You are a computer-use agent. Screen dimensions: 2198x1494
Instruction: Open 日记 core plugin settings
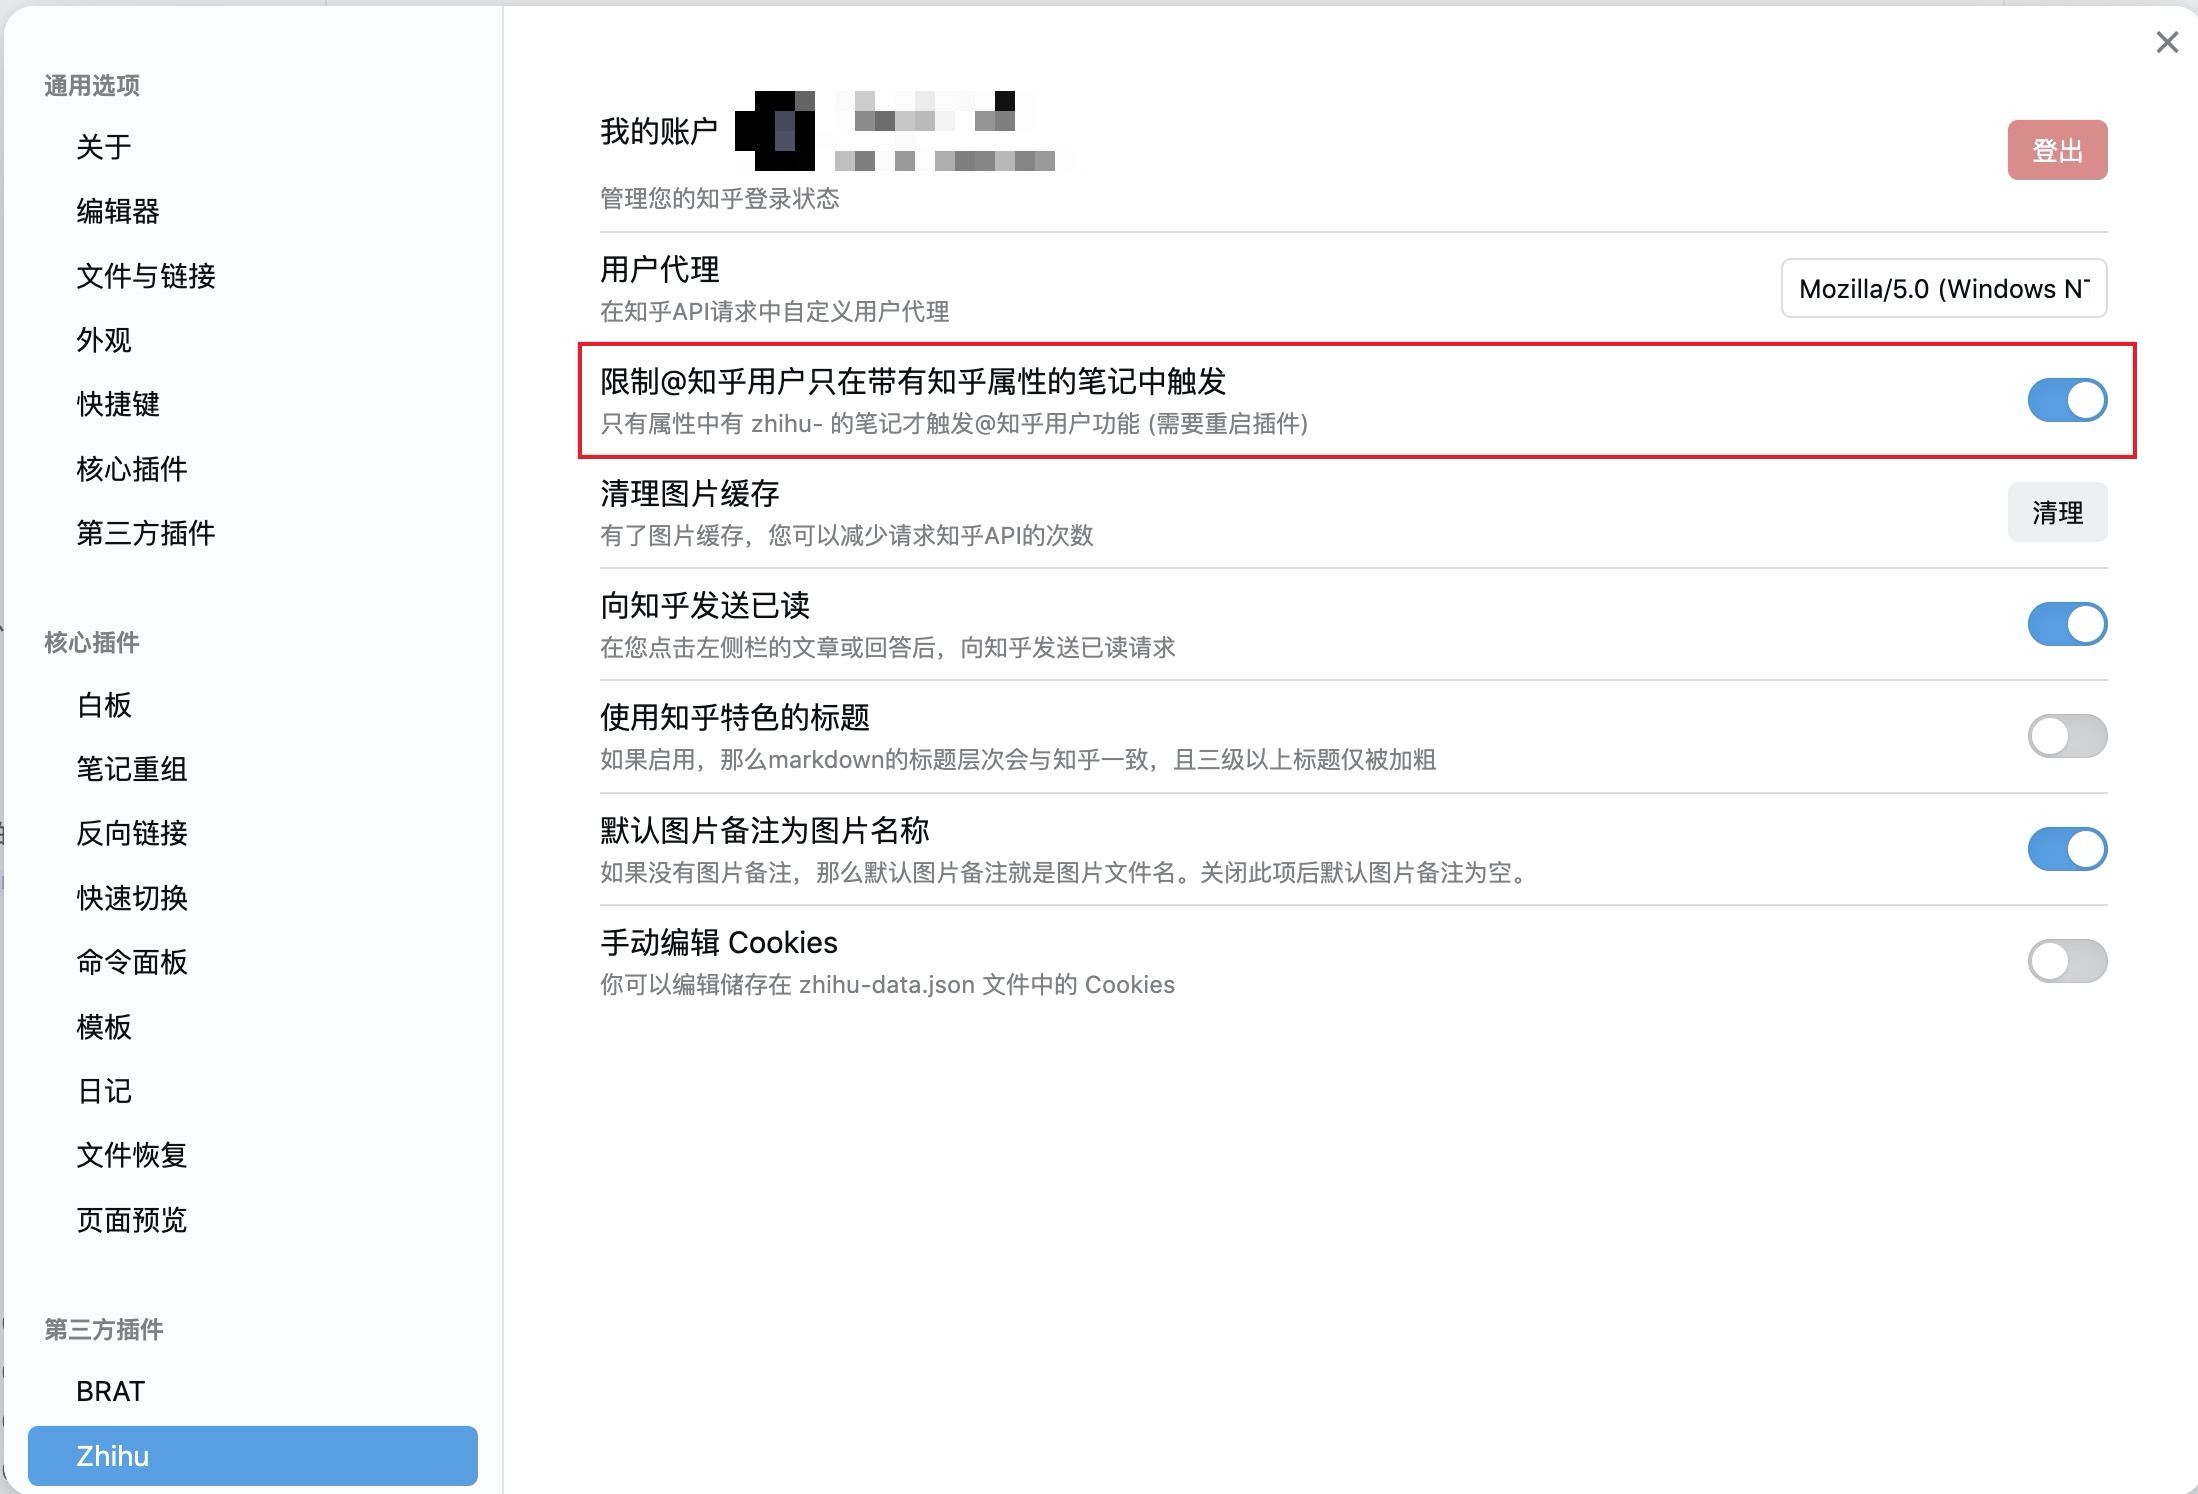click(x=103, y=1091)
